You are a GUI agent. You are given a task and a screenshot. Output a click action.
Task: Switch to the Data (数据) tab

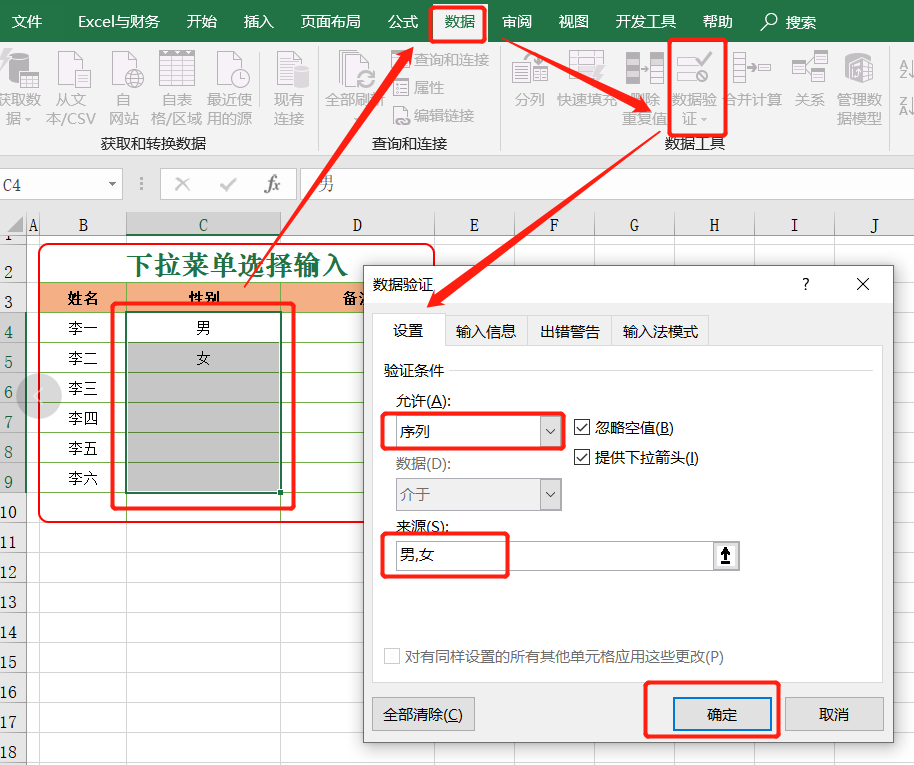pyautogui.click(x=459, y=22)
